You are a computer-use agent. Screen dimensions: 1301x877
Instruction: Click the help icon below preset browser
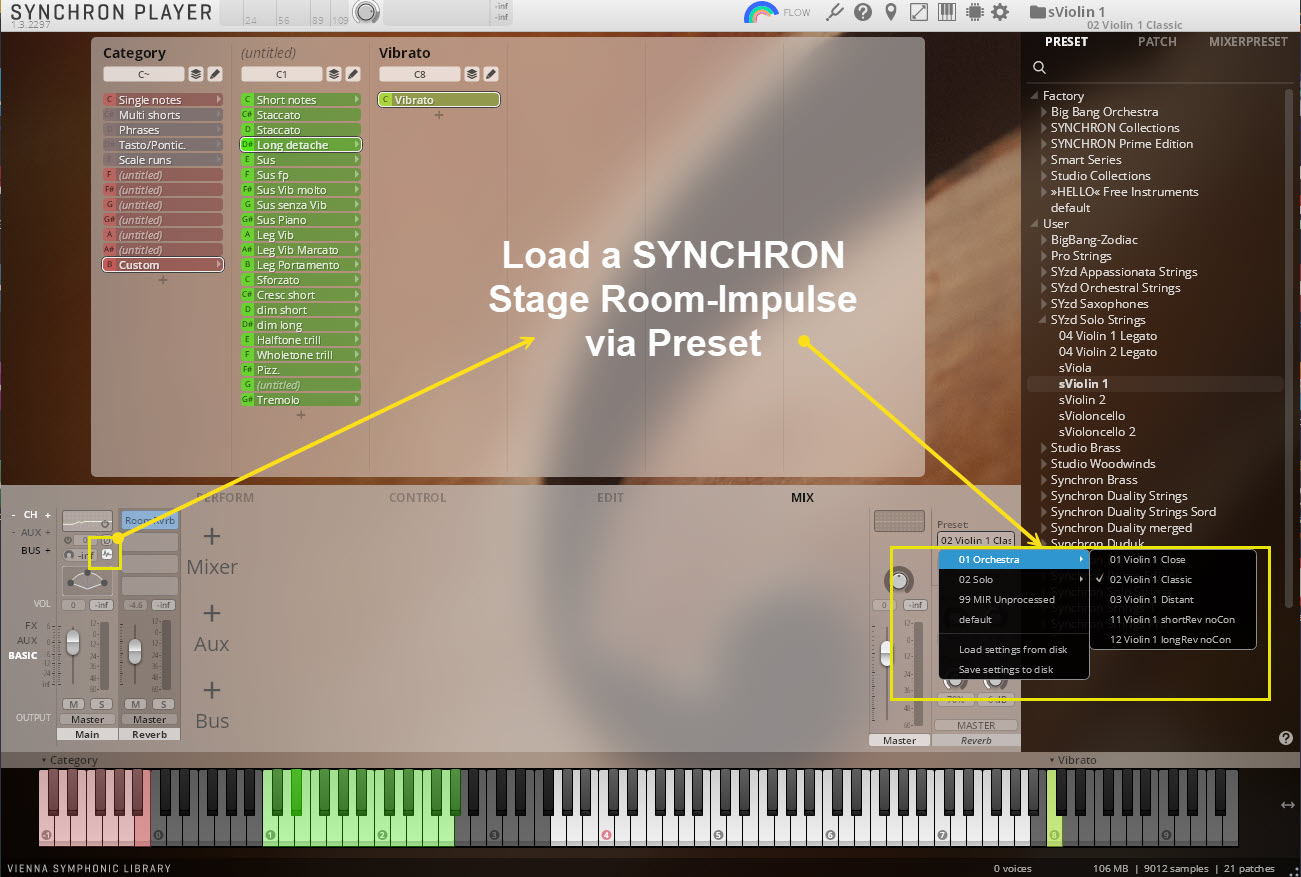click(x=1286, y=738)
